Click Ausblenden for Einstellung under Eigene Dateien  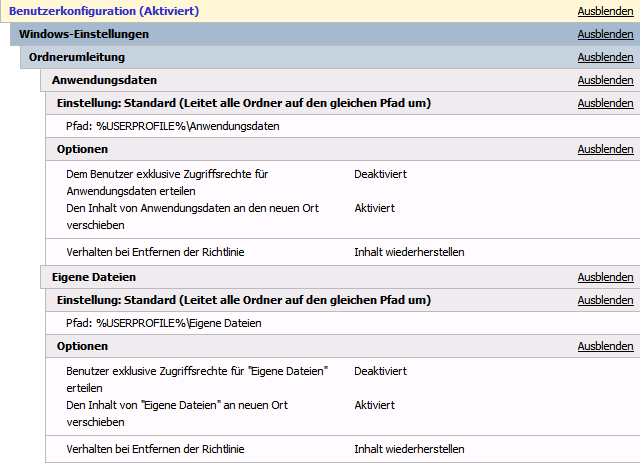[605, 300]
